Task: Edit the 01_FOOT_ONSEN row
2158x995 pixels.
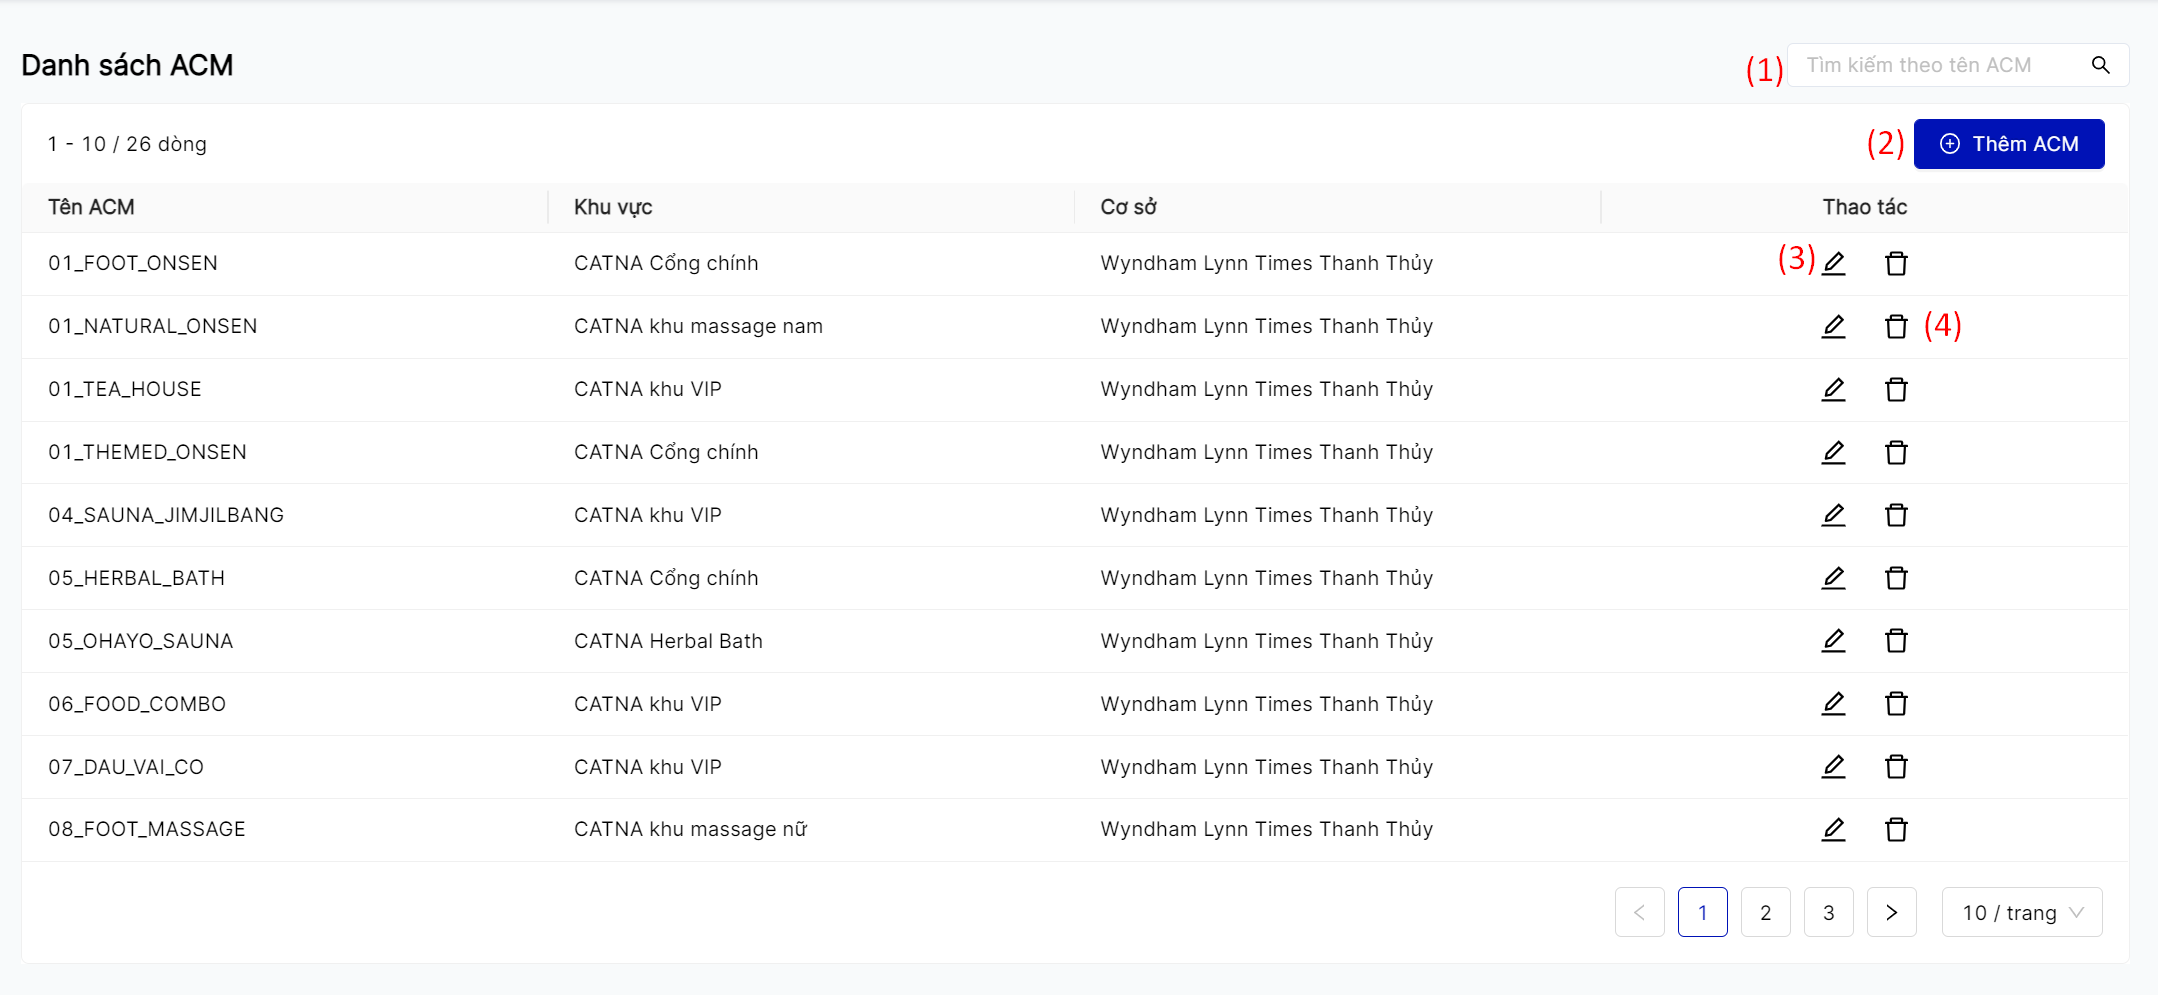Action: pos(1833,264)
